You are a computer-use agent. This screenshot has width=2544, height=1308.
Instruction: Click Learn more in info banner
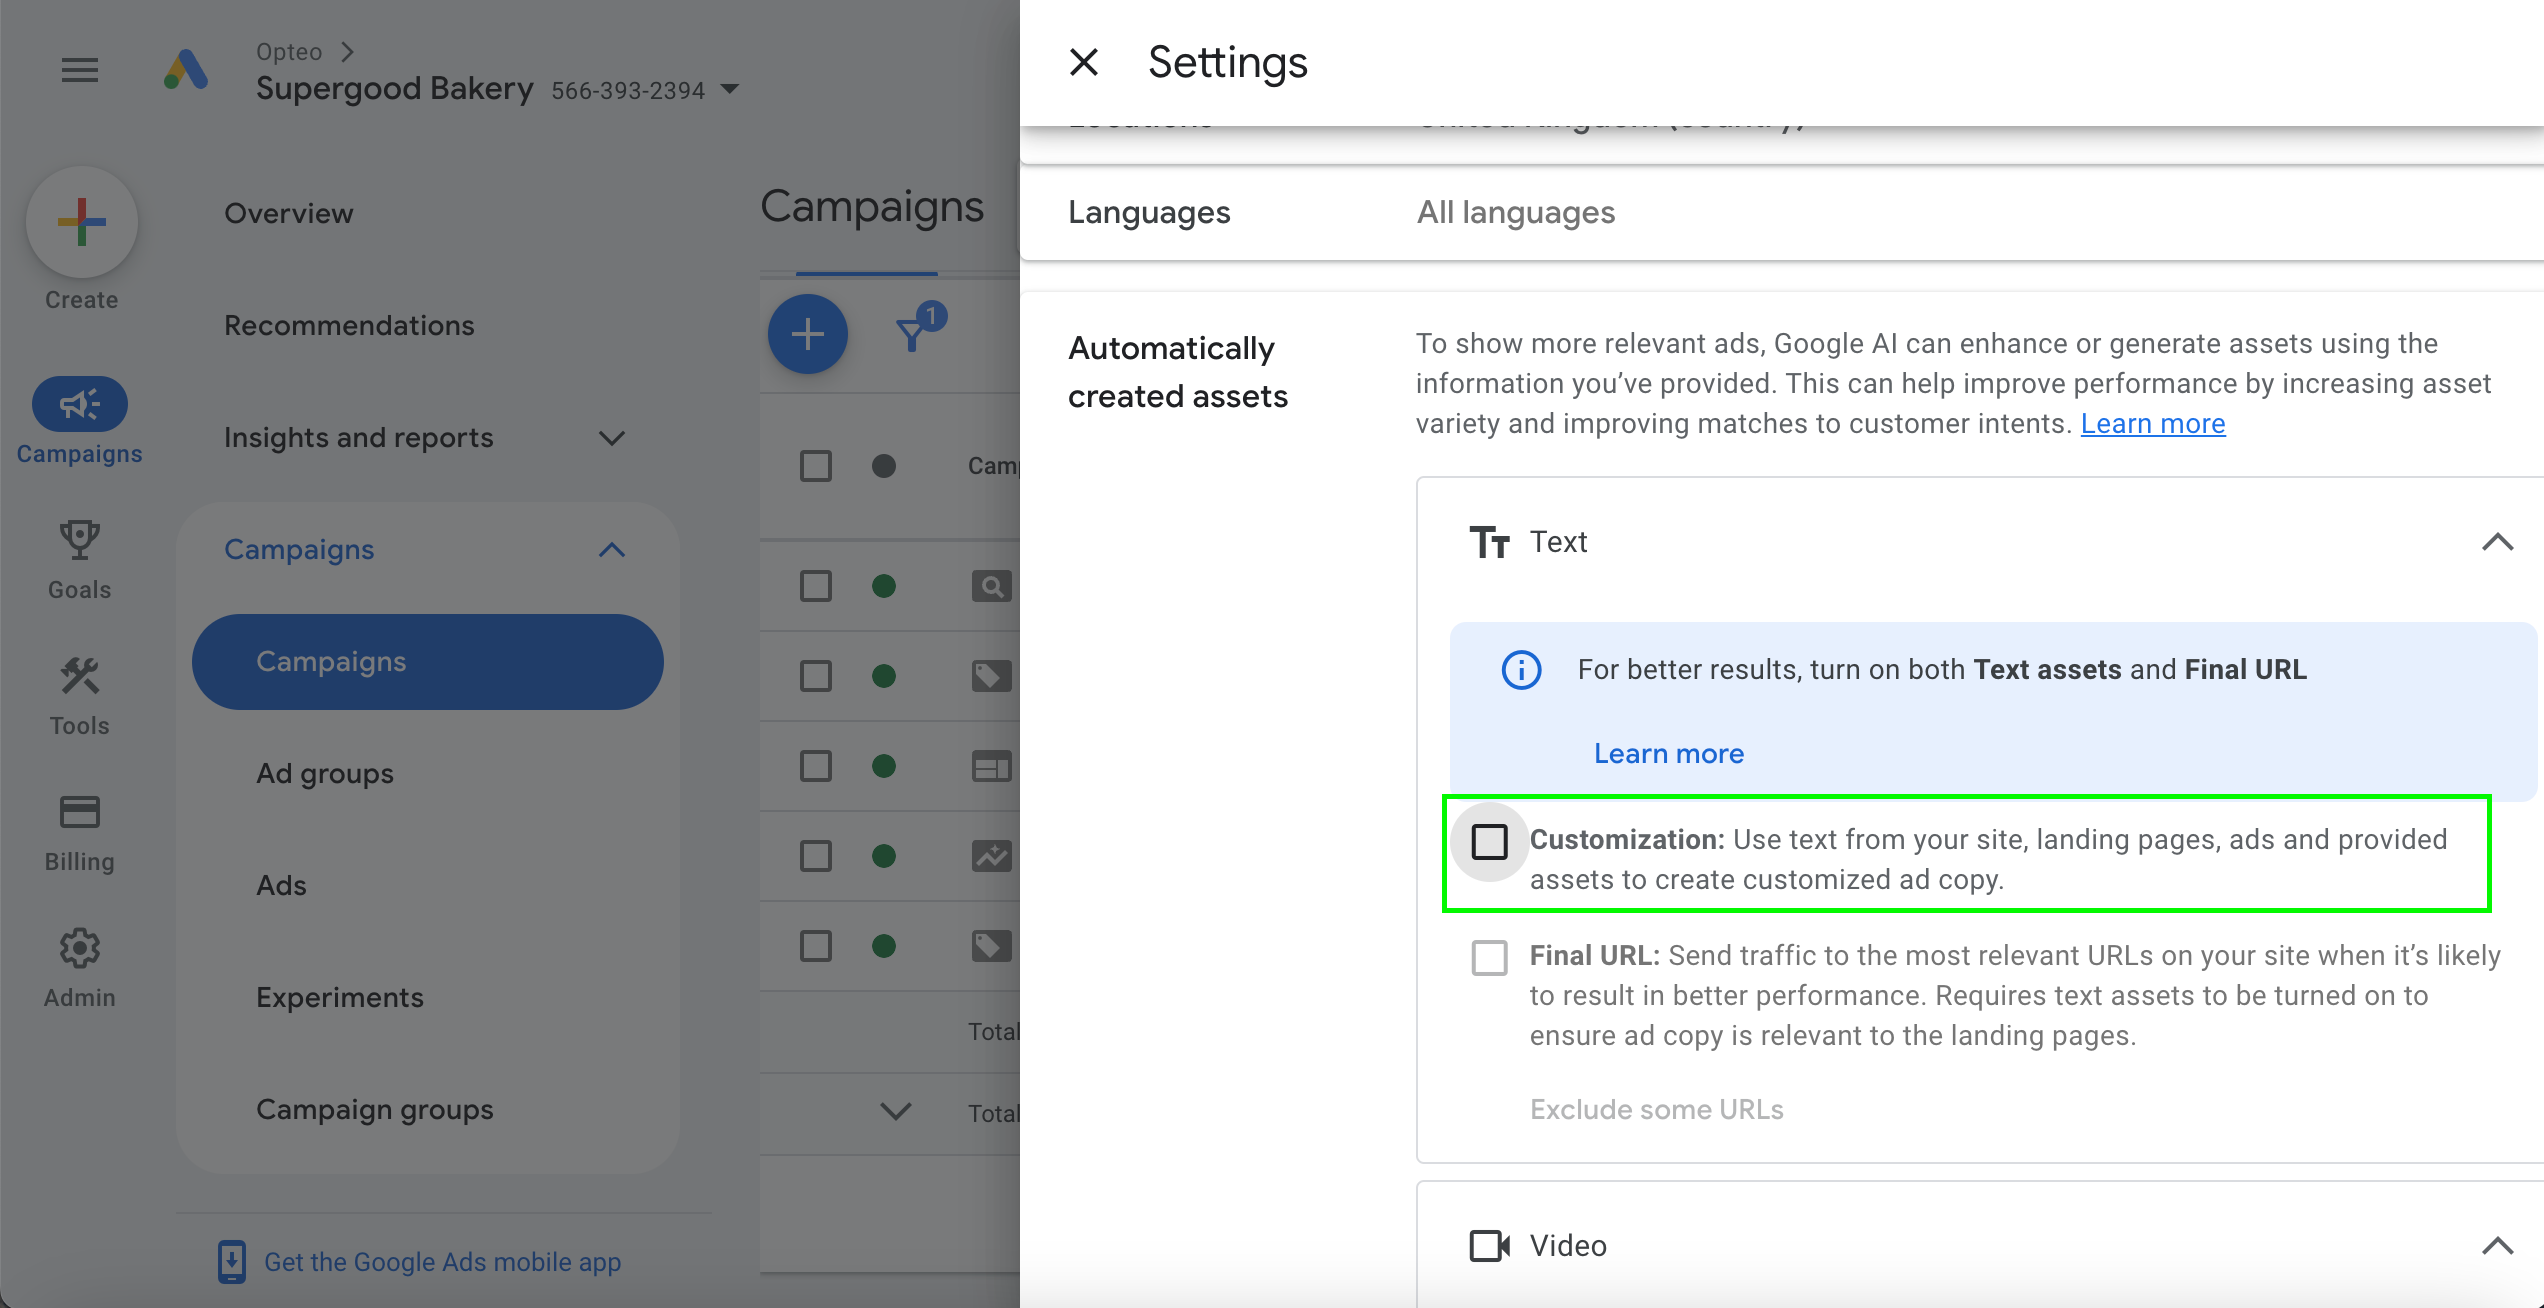point(1668,753)
